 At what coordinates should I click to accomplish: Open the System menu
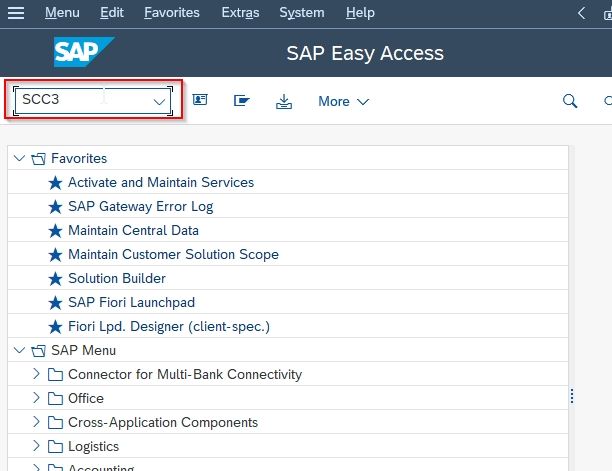pyautogui.click(x=302, y=13)
